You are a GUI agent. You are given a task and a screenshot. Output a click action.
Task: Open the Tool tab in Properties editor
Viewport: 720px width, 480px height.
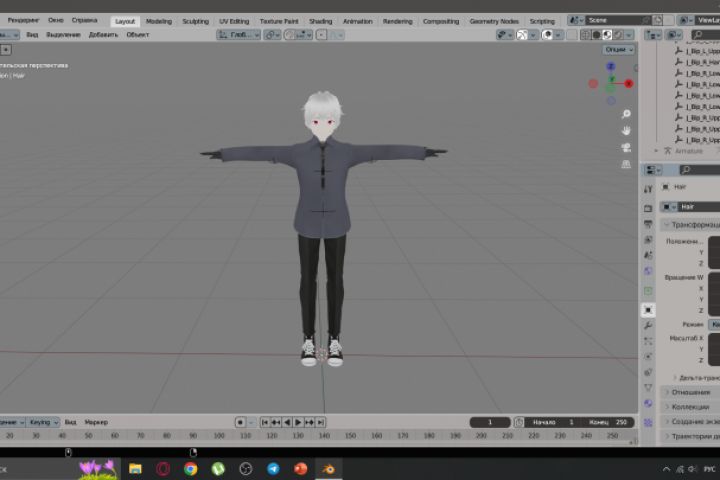tap(648, 189)
